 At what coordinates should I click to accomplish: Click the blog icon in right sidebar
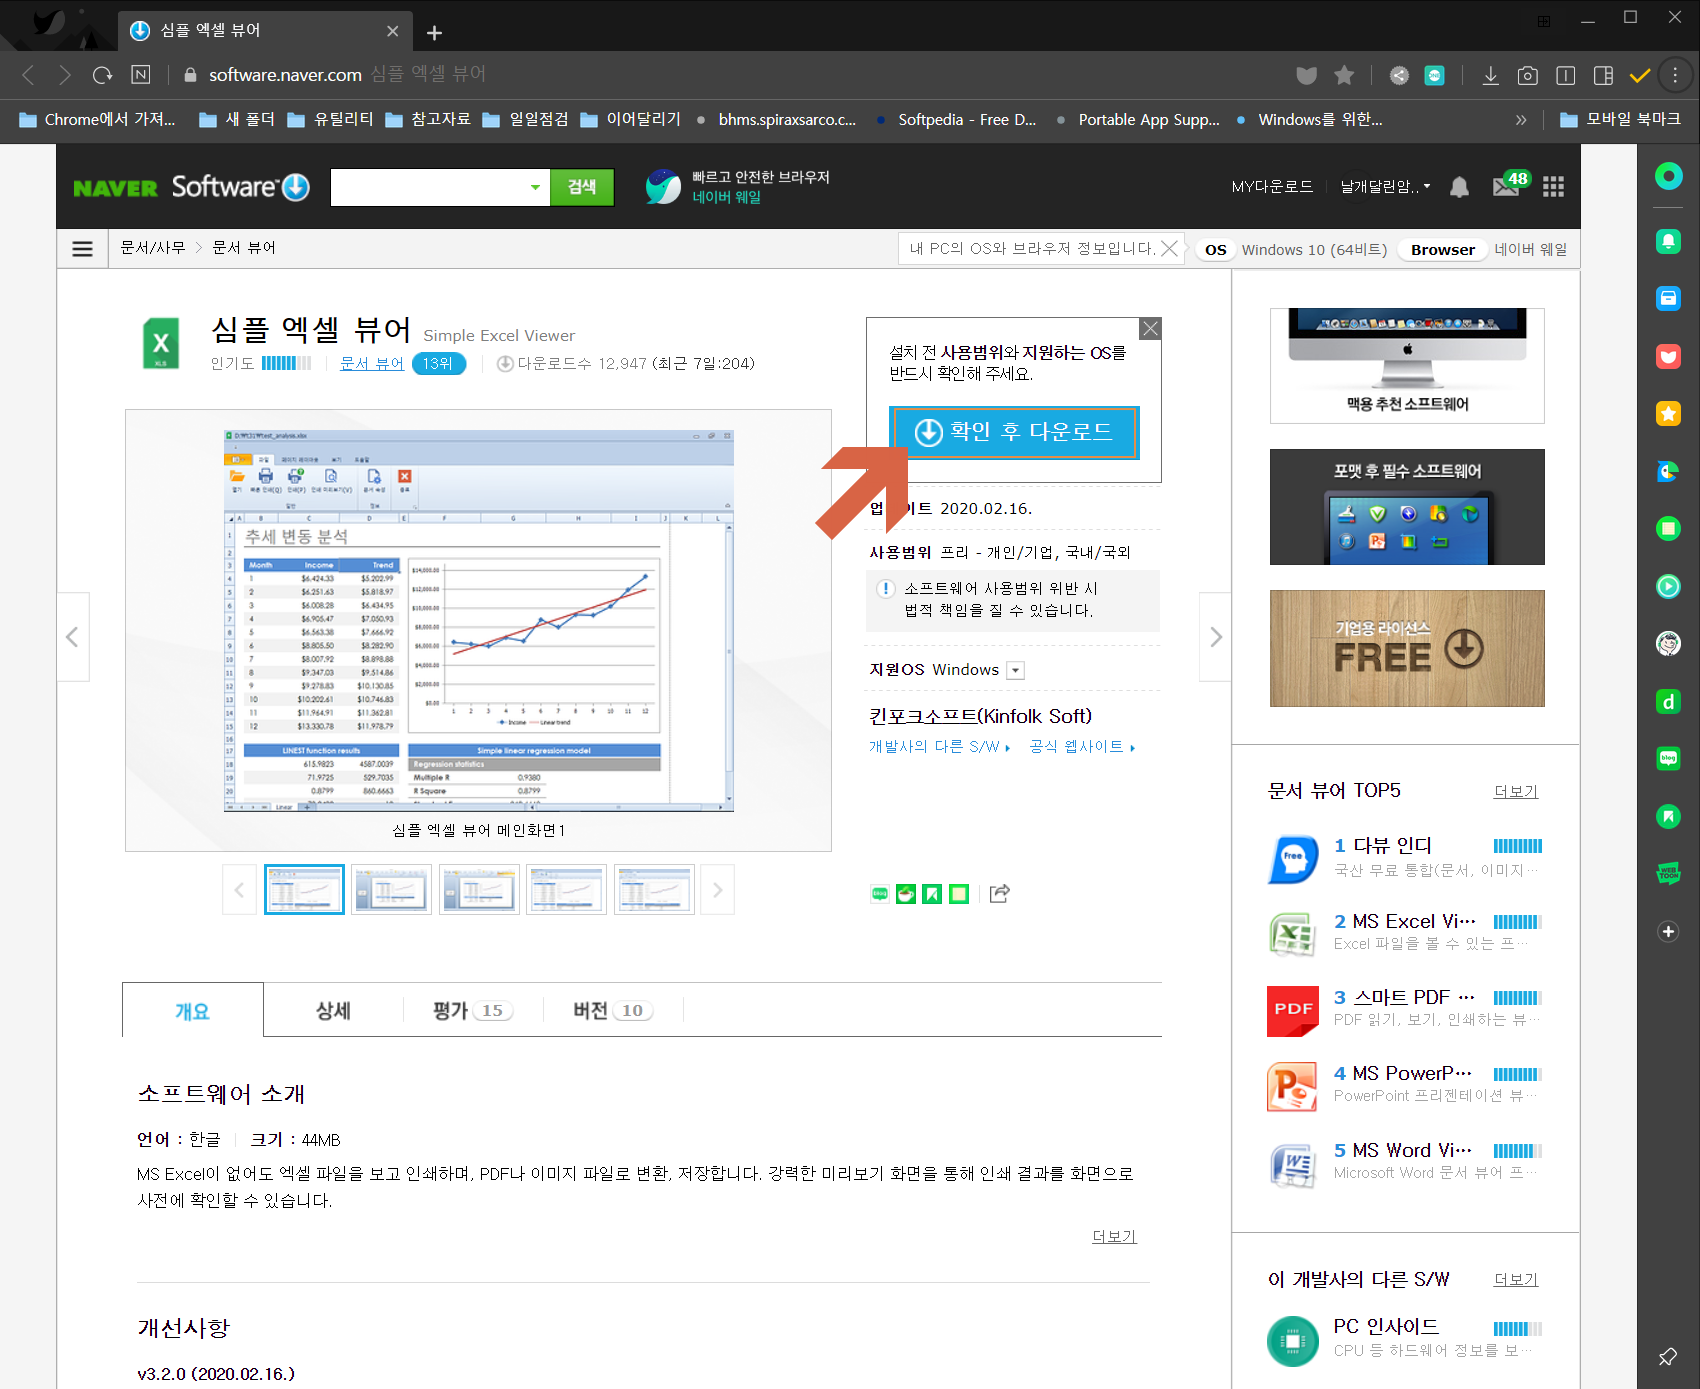coord(1668,758)
